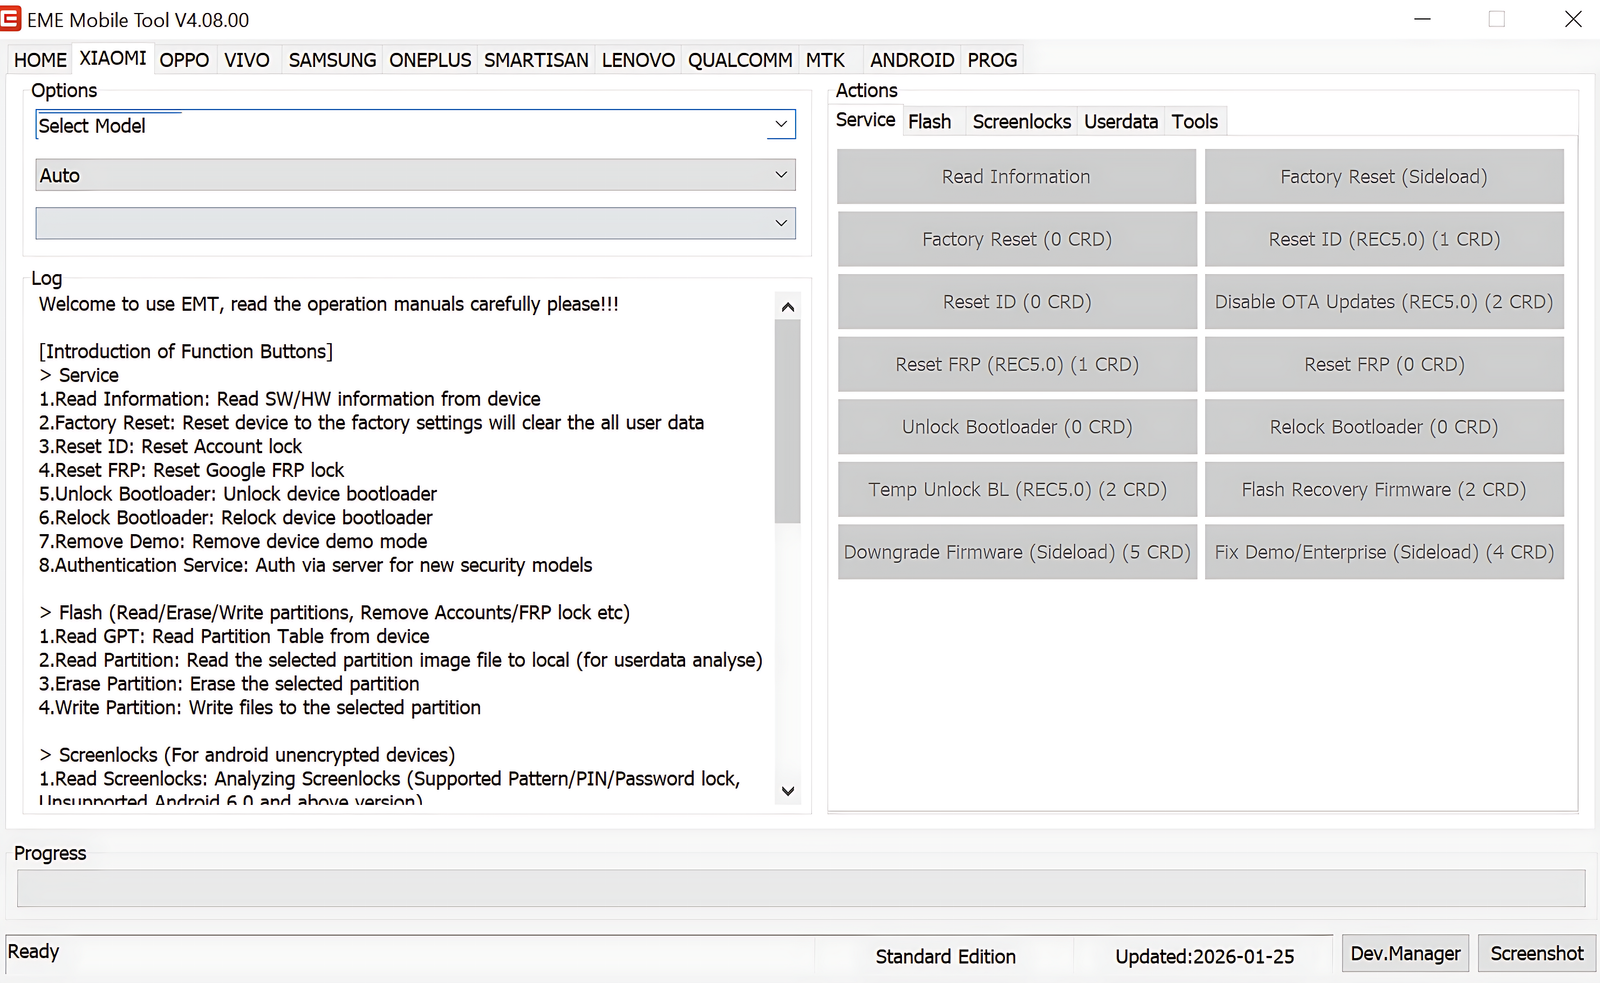The height and width of the screenshot is (983, 1600).
Task: Open the third empty dropdown under Options
Action: pyautogui.click(x=781, y=222)
